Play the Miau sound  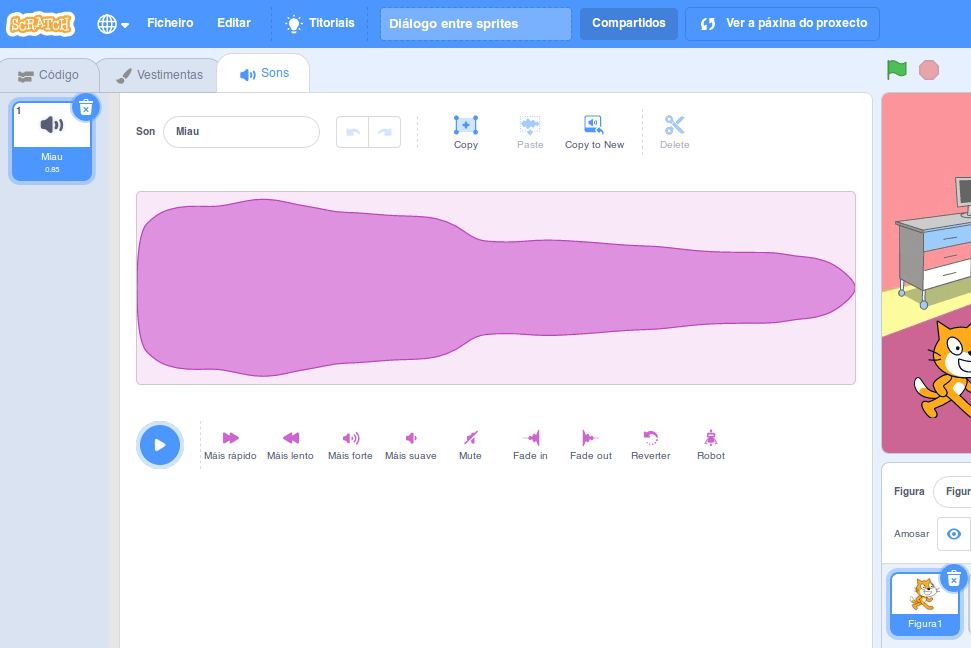160,445
